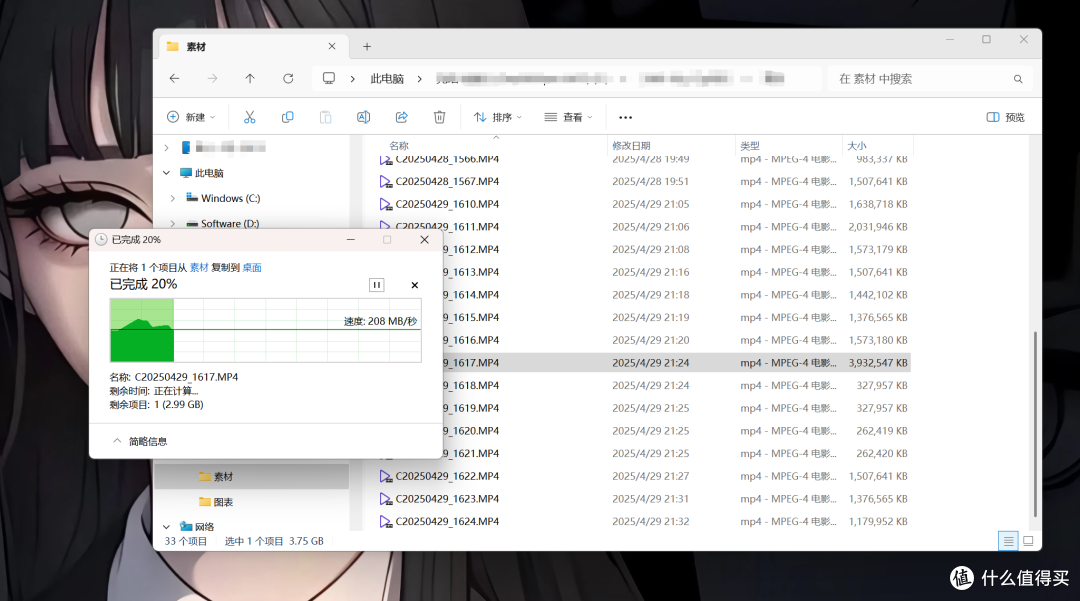The width and height of the screenshot is (1080, 601).
Task: Click the search magnifier icon
Action: tap(1018, 79)
